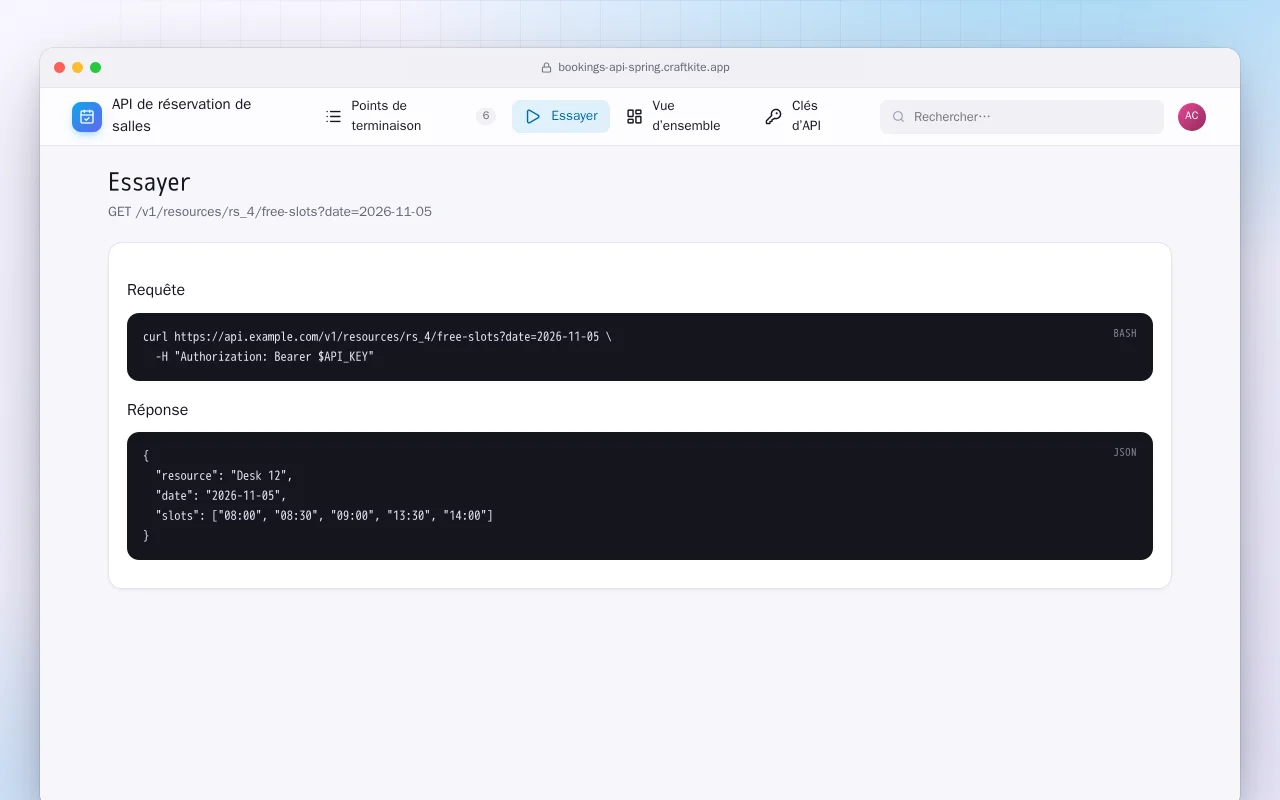Click the lock icon in address bar
The height and width of the screenshot is (800, 1280).
point(546,68)
